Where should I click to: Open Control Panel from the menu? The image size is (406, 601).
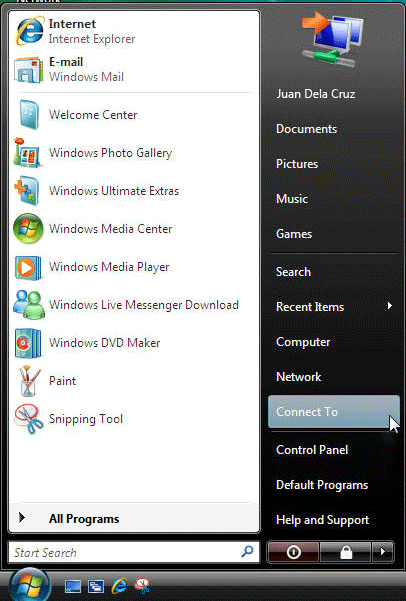click(x=334, y=450)
